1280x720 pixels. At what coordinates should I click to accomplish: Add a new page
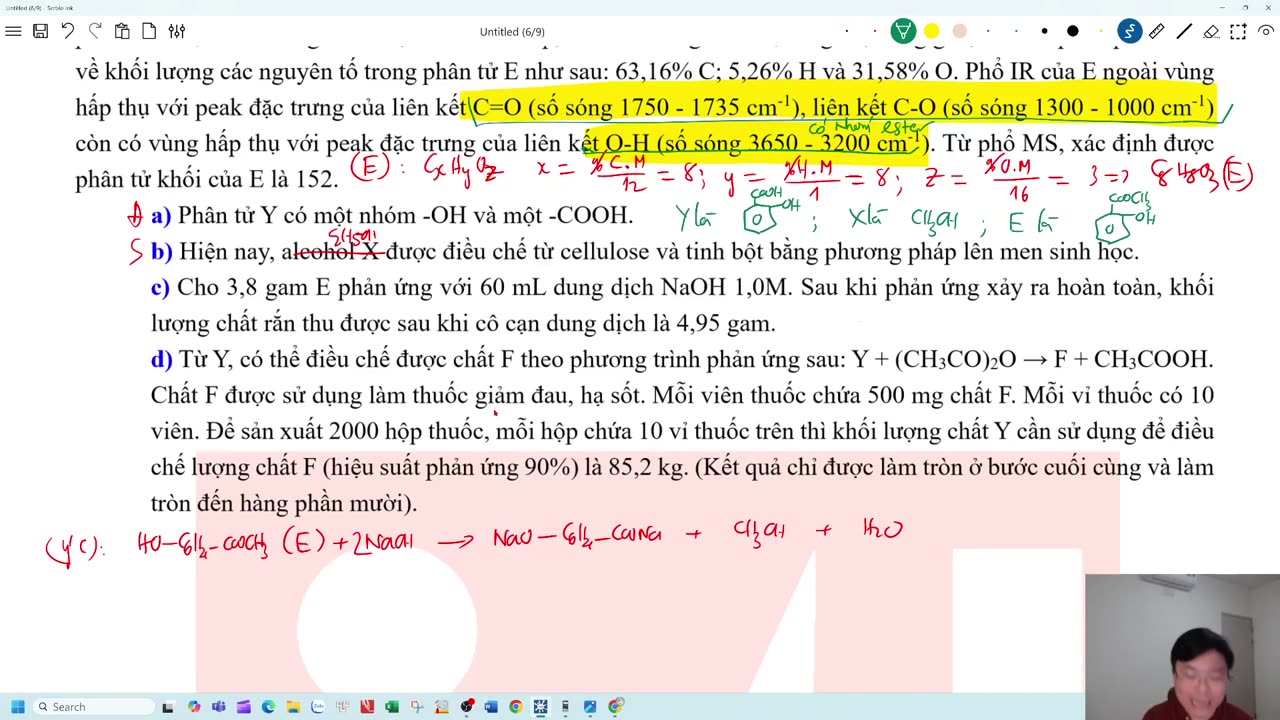click(149, 31)
